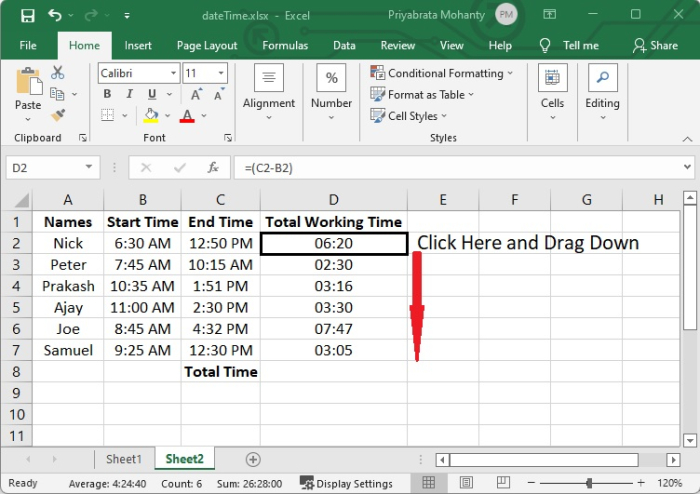Click the yellow fill color button
This screenshot has height=494, width=700.
(x=151, y=116)
